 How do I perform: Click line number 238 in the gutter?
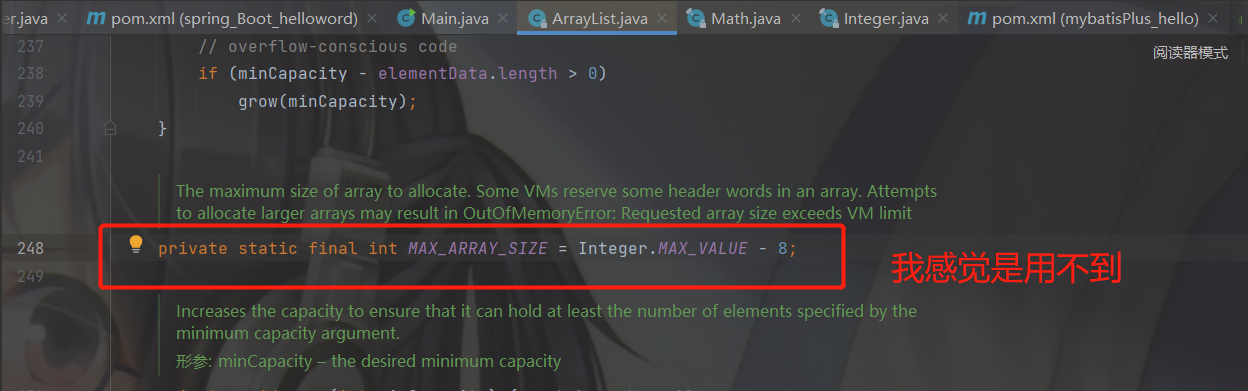pos(30,74)
